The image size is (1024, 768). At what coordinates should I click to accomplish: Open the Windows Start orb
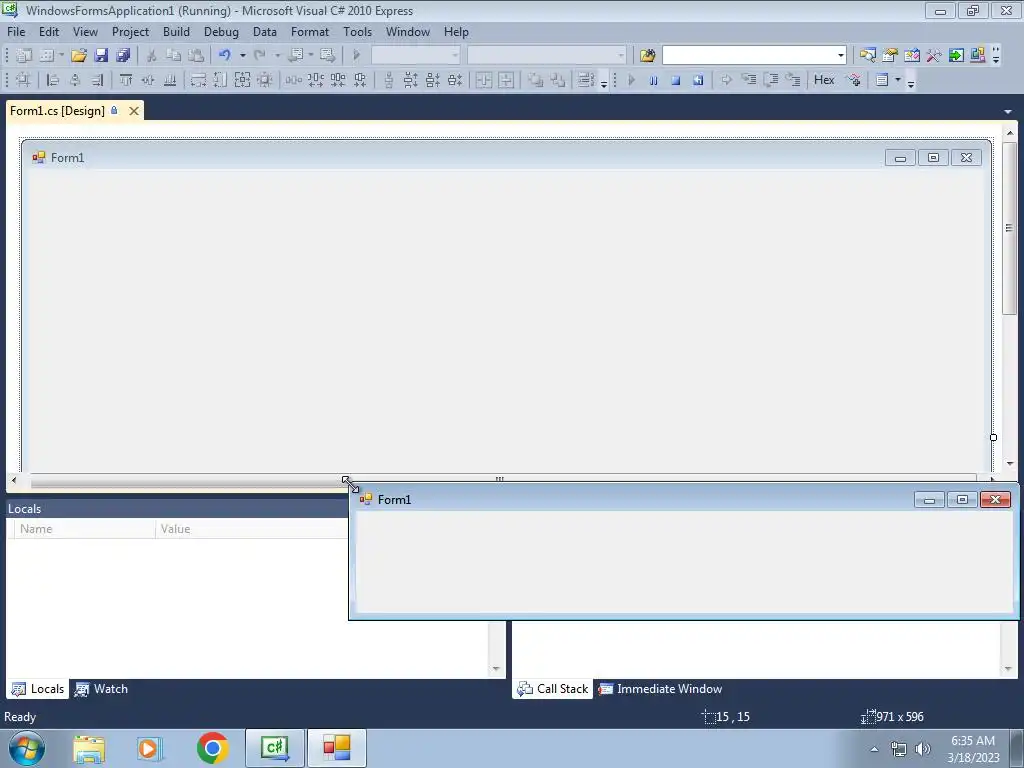(x=27, y=748)
